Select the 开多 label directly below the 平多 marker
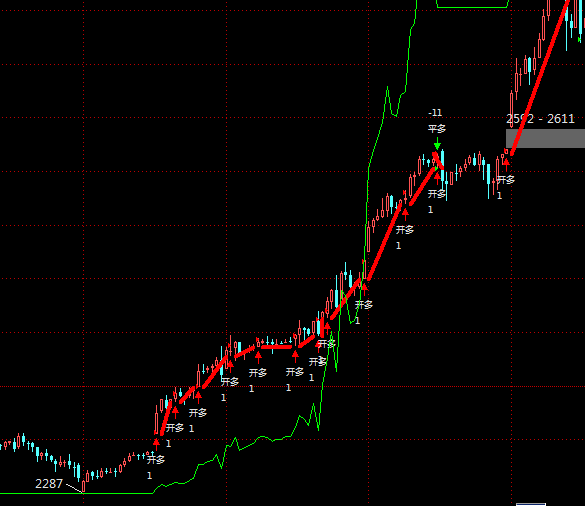585x506 pixels. [x=437, y=194]
